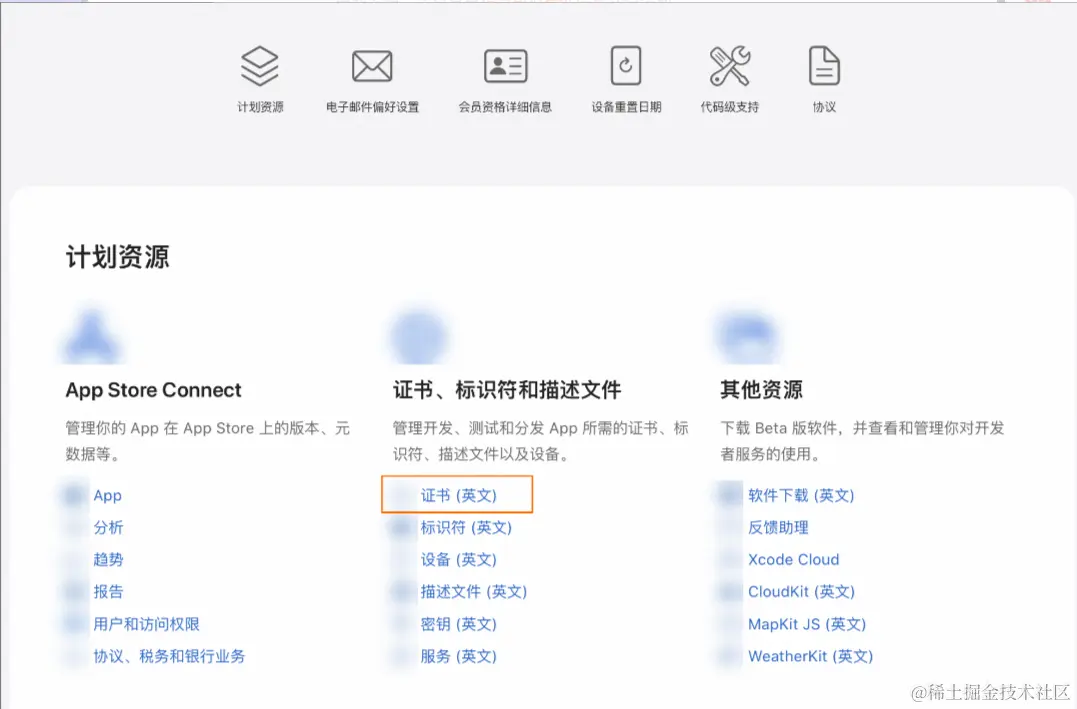
Task: Click the App Store Connect heading
Action: (x=154, y=390)
